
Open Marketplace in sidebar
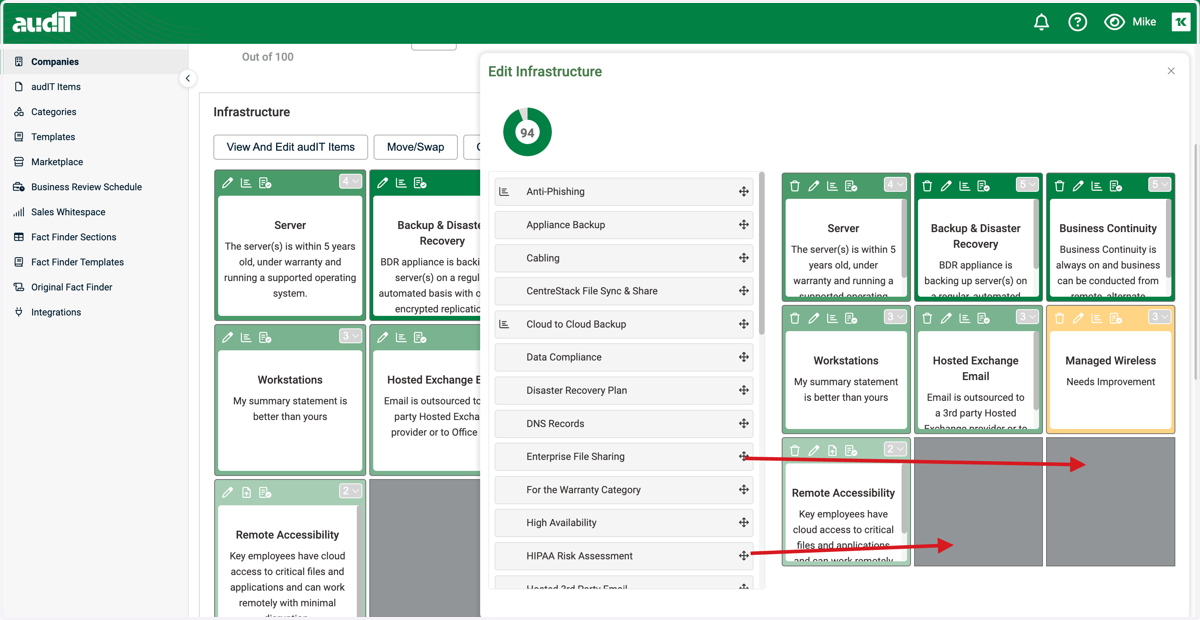57,162
